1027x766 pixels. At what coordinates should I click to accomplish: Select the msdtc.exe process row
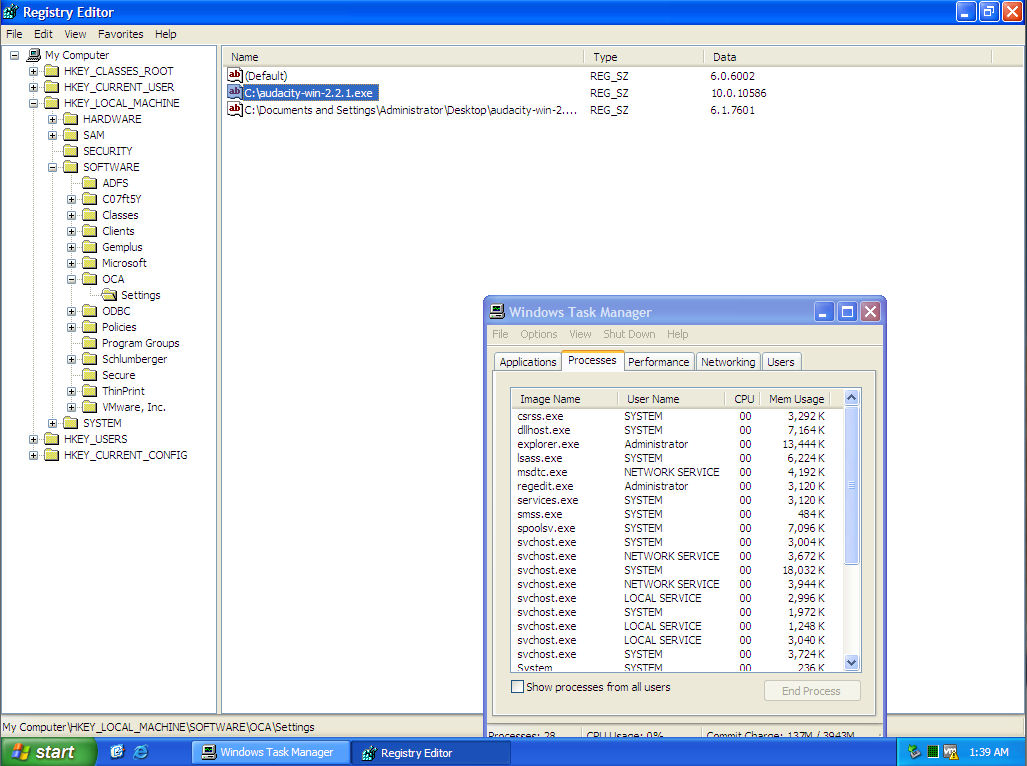click(x=678, y=472)
